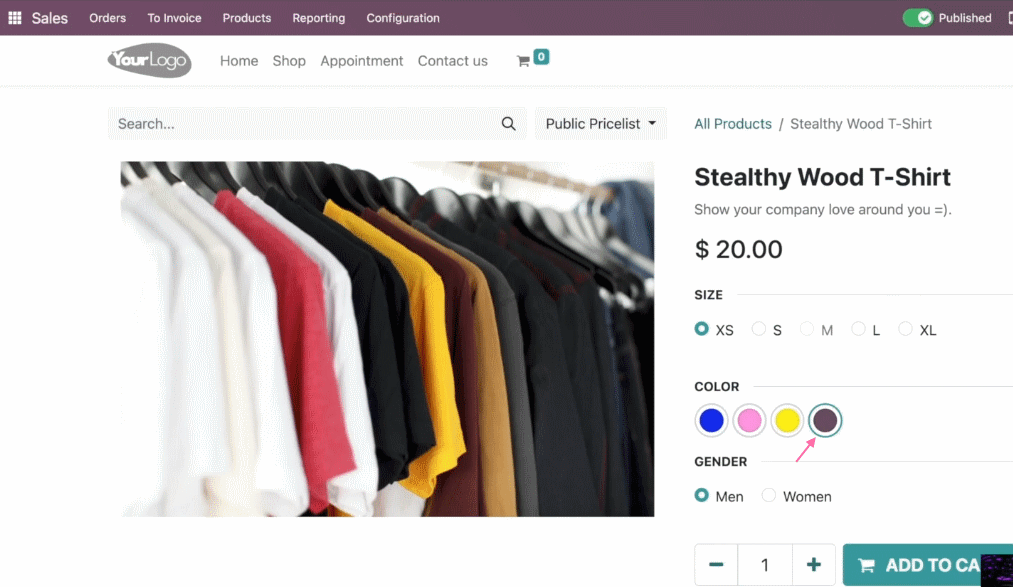Open the Reporting menu

(319, 18)
